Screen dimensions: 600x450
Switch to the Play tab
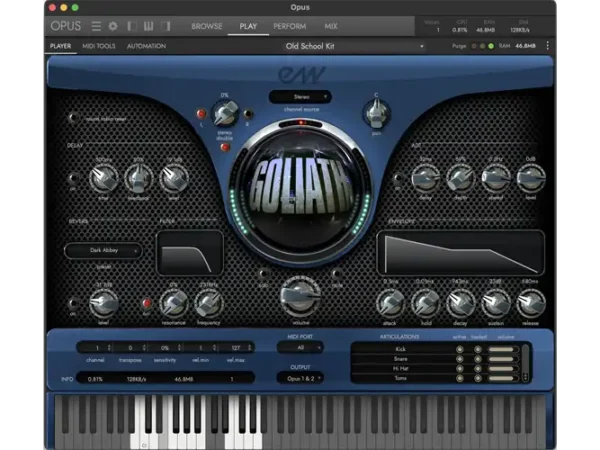pos(248,26)
